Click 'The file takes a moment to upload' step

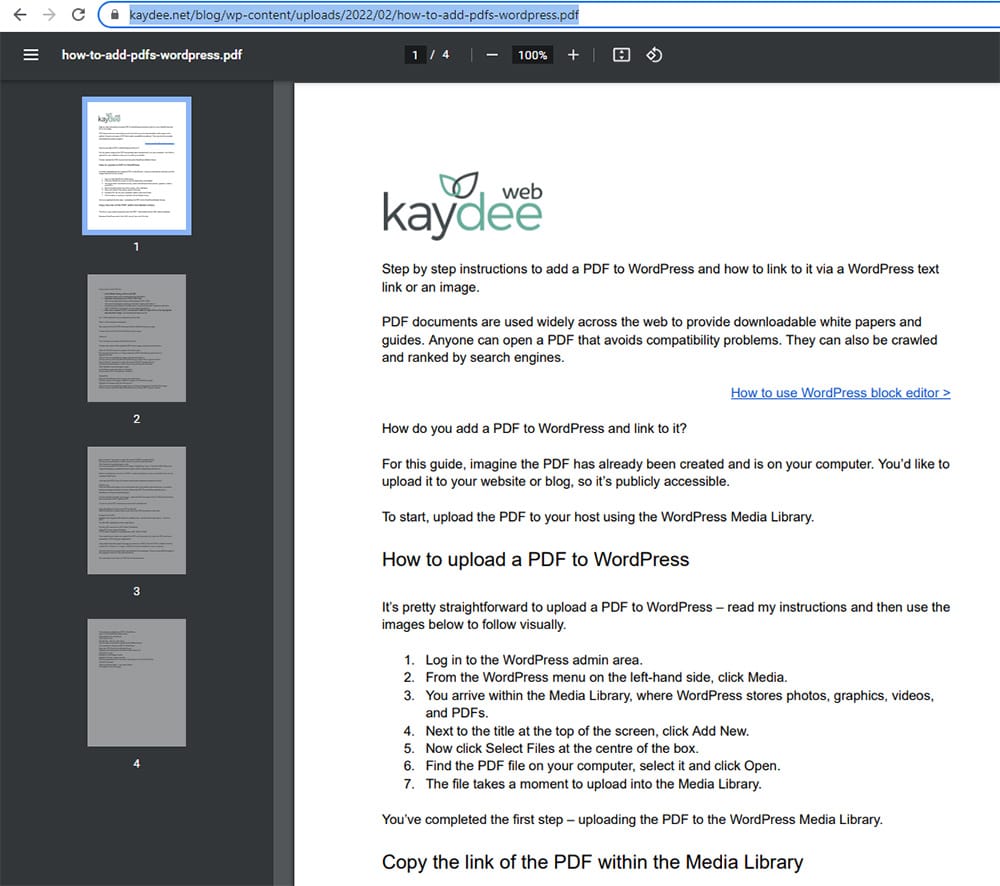pyautogui.click(x=594, y=784)
